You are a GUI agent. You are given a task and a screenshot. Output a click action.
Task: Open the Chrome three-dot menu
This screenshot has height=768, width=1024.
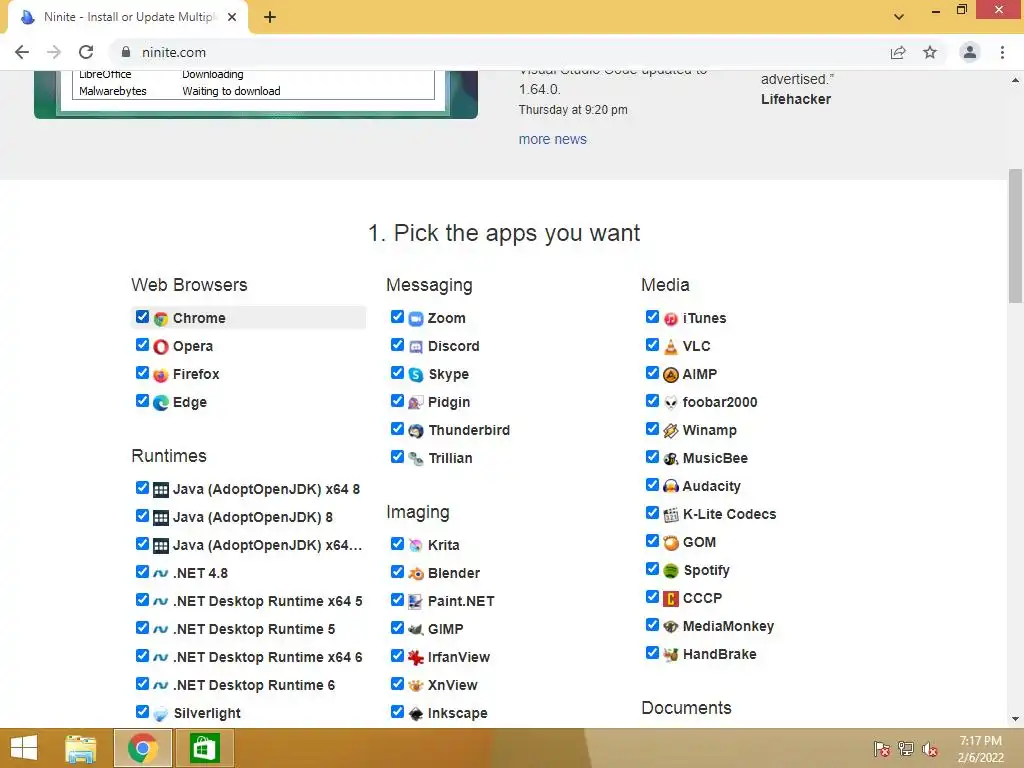[x=1002, y=52]
